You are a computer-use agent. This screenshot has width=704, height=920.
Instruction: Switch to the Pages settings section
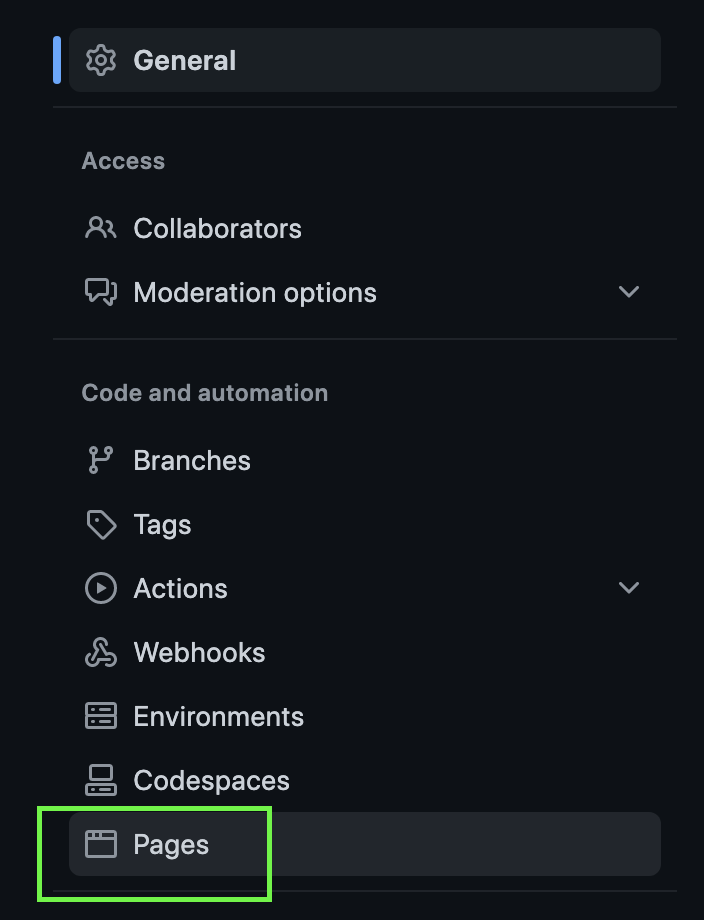point(170,844)
